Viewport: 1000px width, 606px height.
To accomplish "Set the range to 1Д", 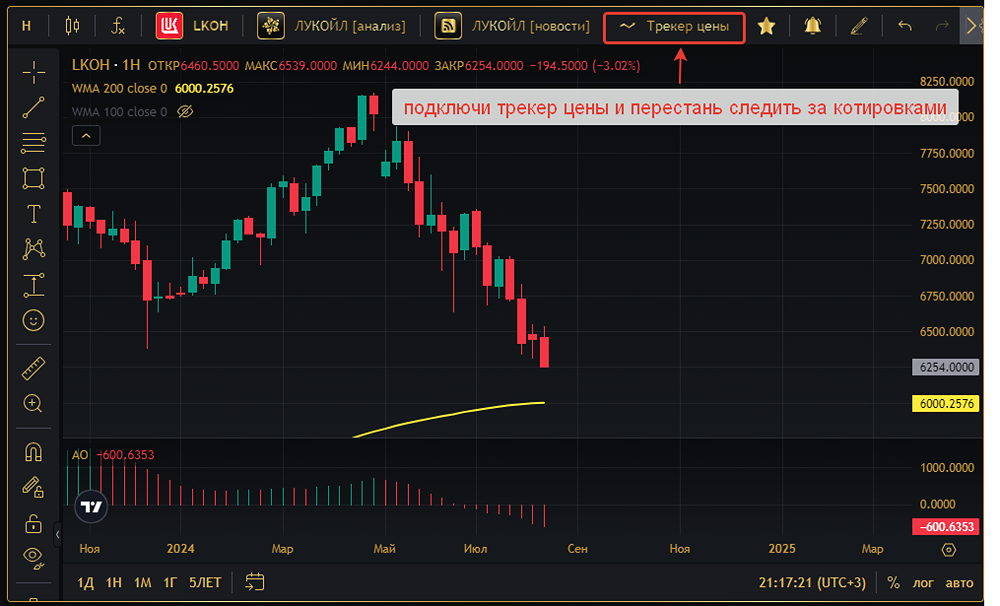I will point(85,582).
